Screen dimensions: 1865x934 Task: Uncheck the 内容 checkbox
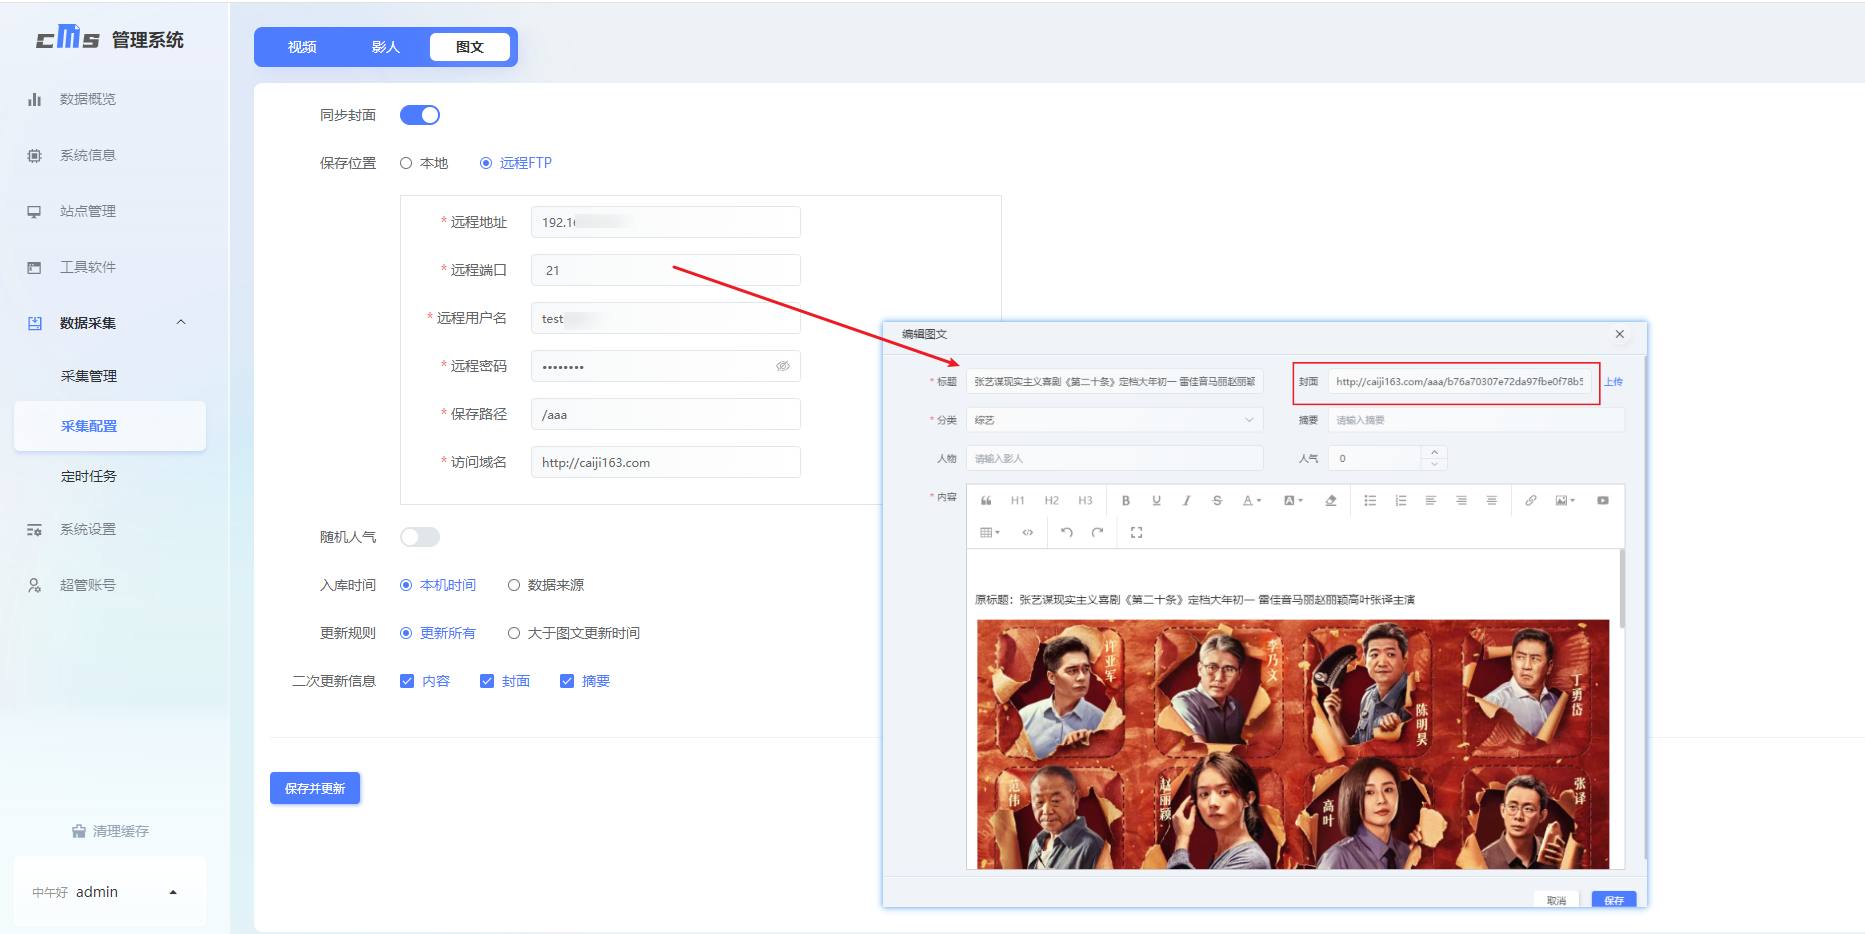coord(407,681)
